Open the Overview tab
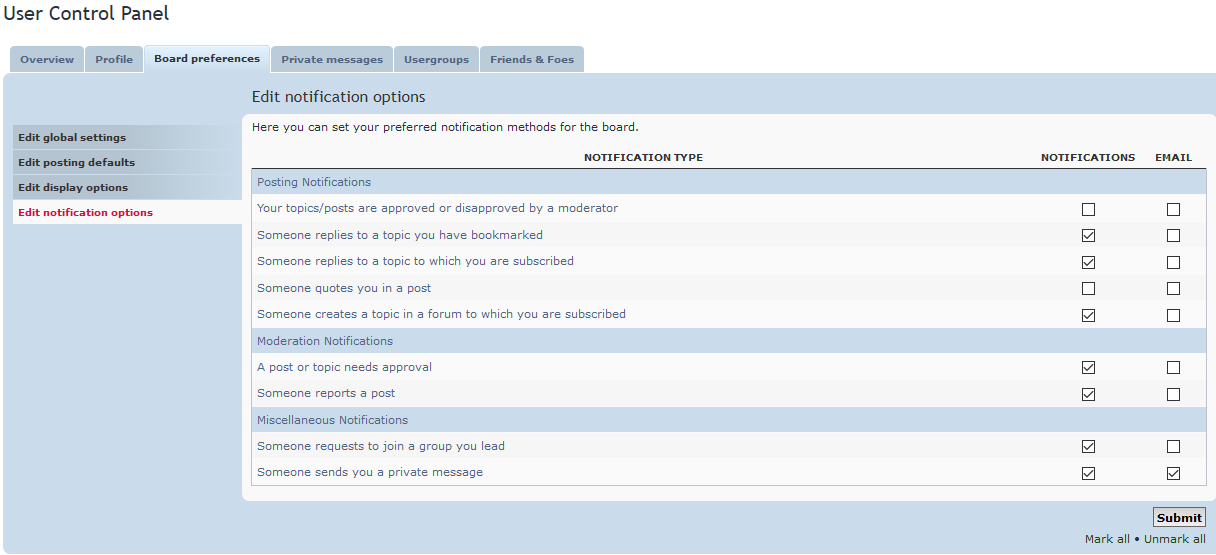Image resolution: width=1216 pixels, height=555 pixels. pos(47,60)
